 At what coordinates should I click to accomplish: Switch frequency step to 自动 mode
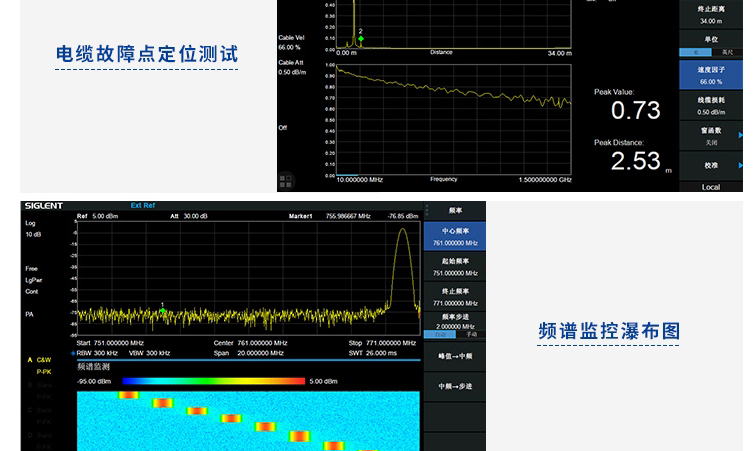(440, 334)
